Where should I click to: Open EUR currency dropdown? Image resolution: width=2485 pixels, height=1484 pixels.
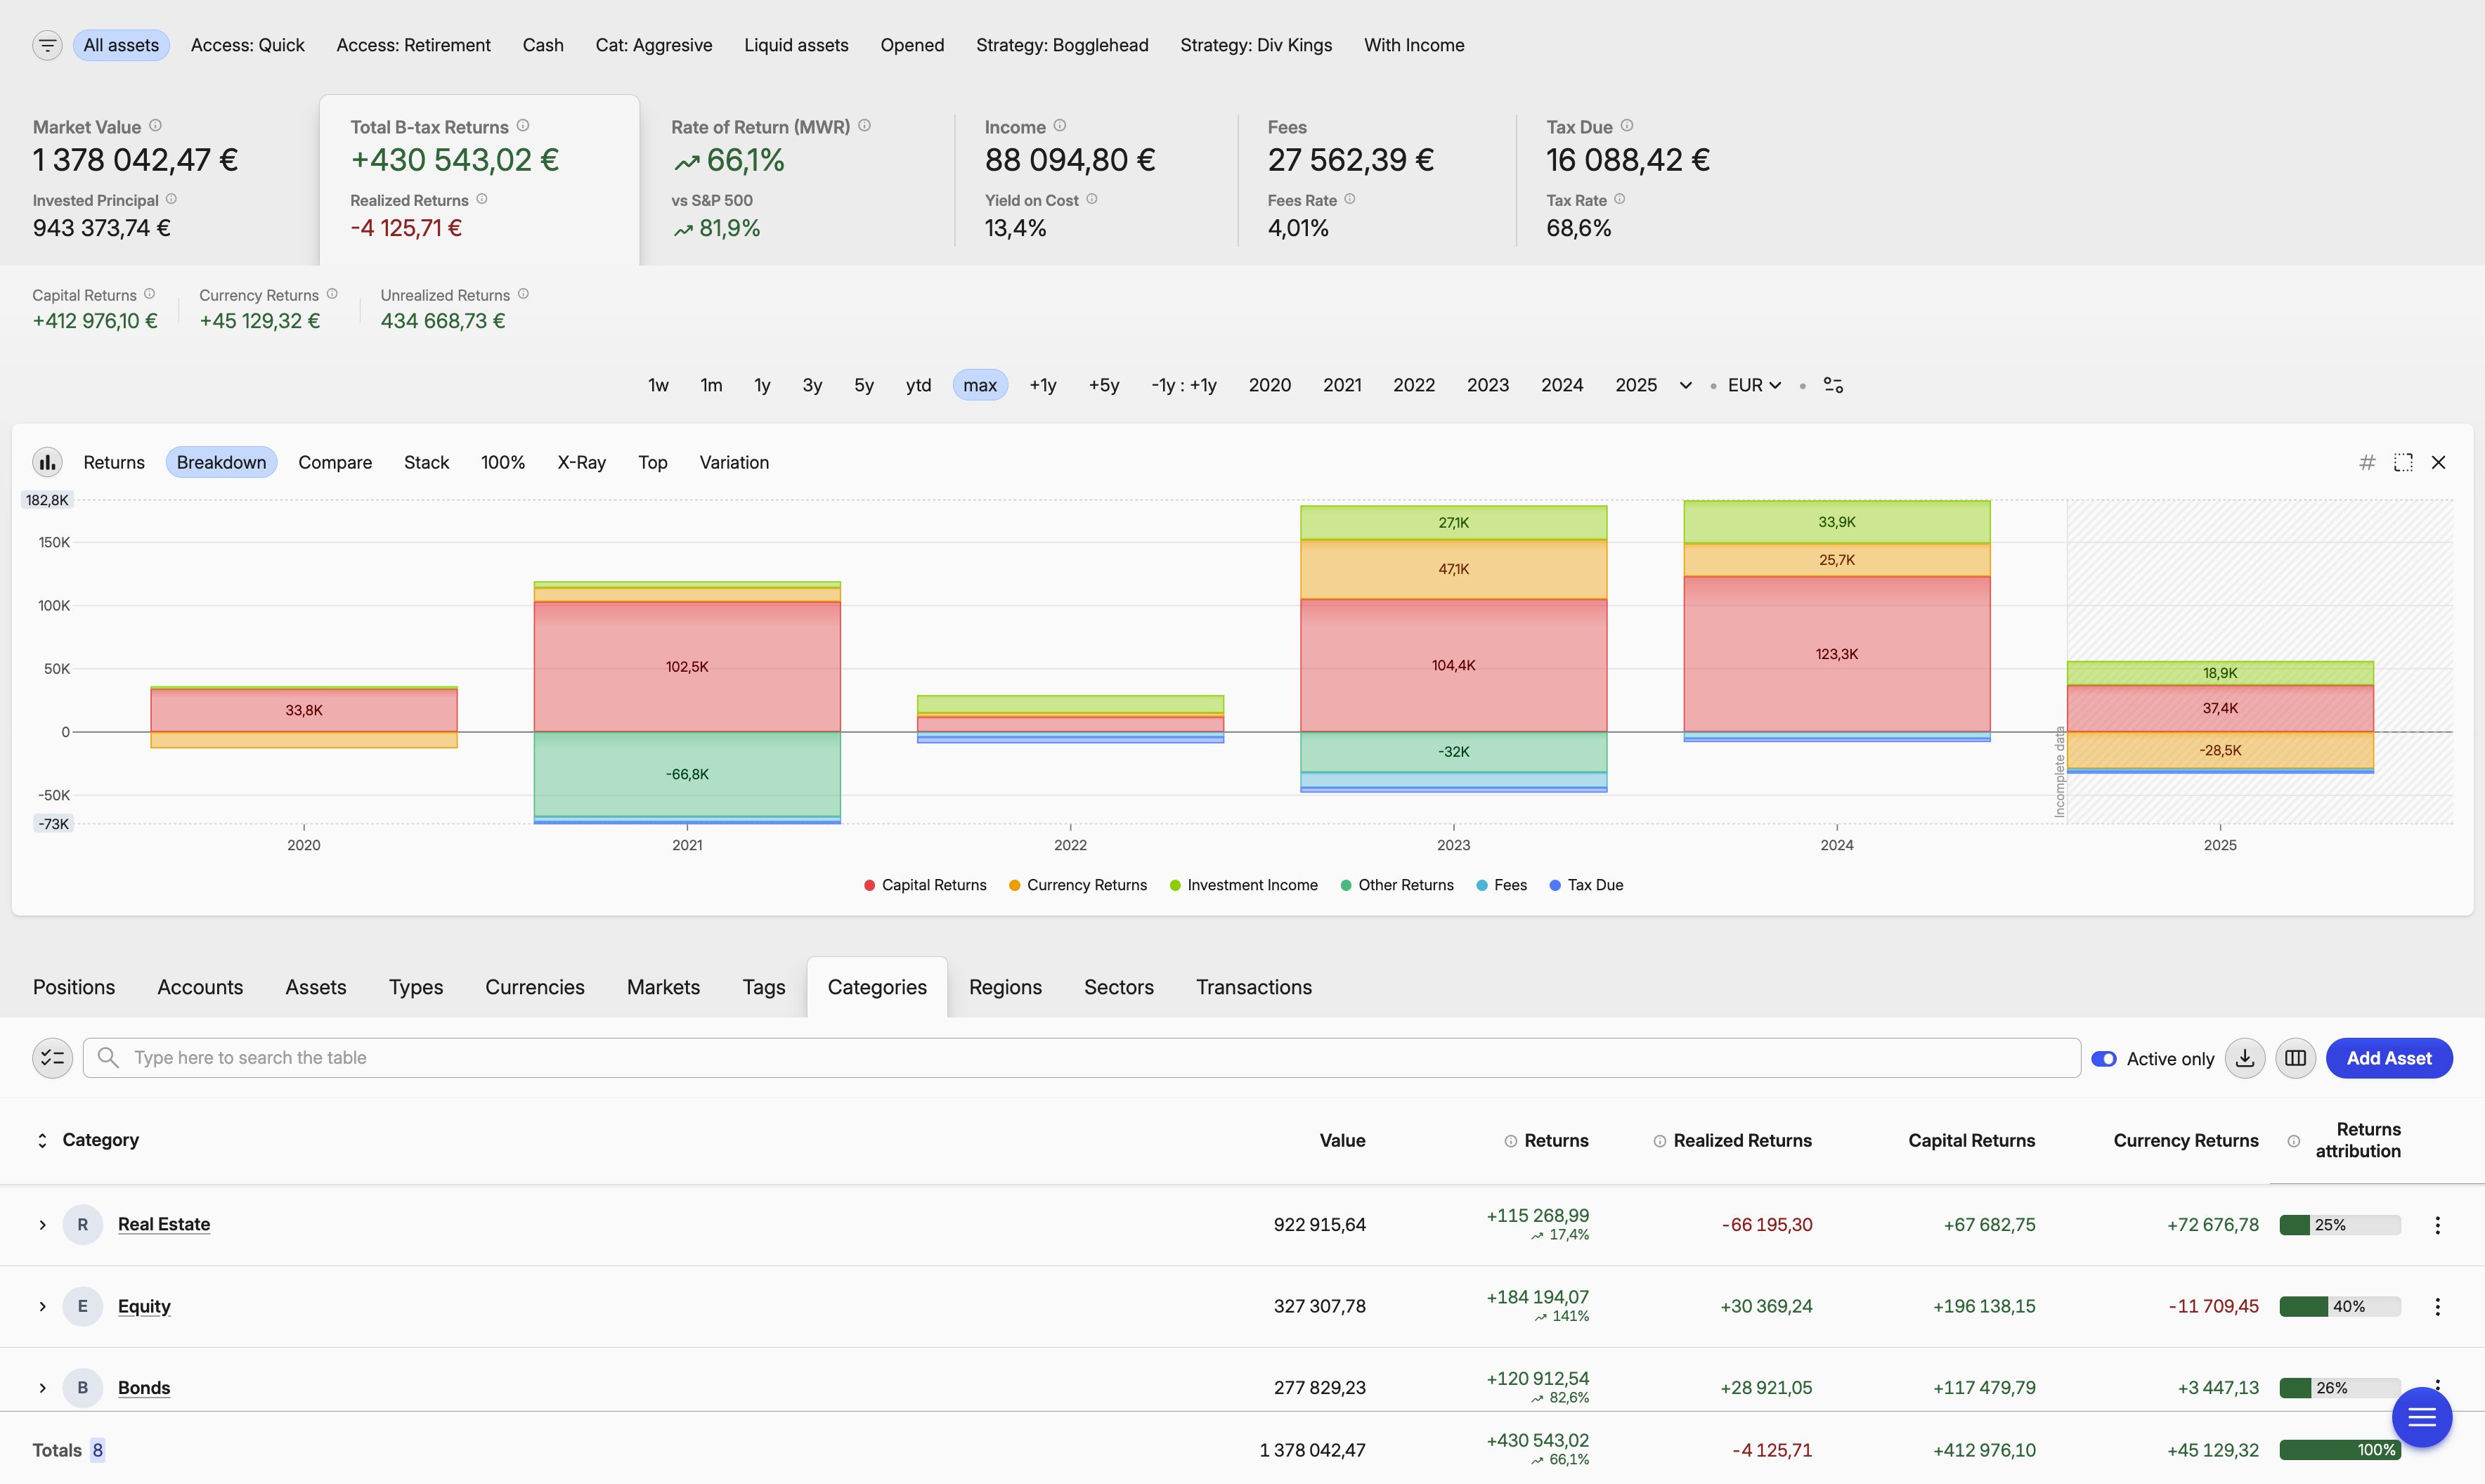coord(1754,385)
